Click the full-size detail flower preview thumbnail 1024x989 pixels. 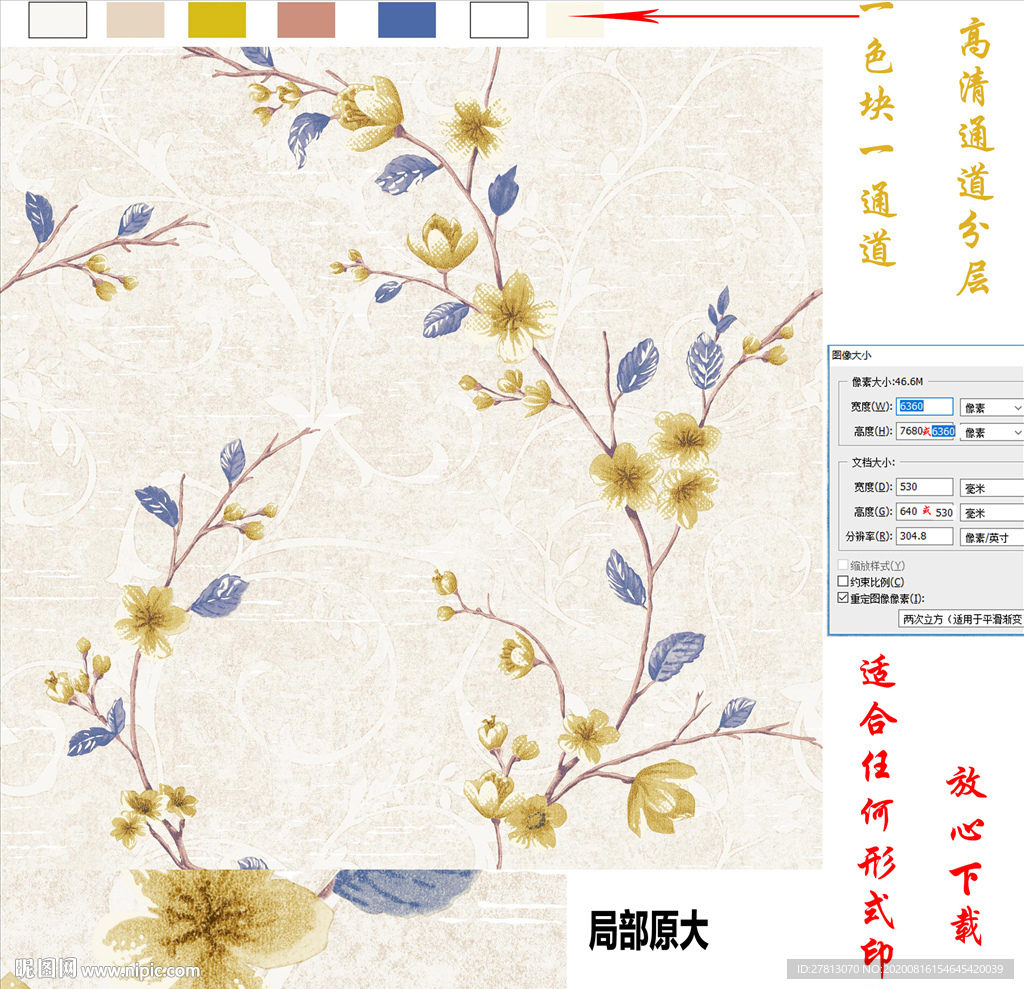click(x=283, y=929)
